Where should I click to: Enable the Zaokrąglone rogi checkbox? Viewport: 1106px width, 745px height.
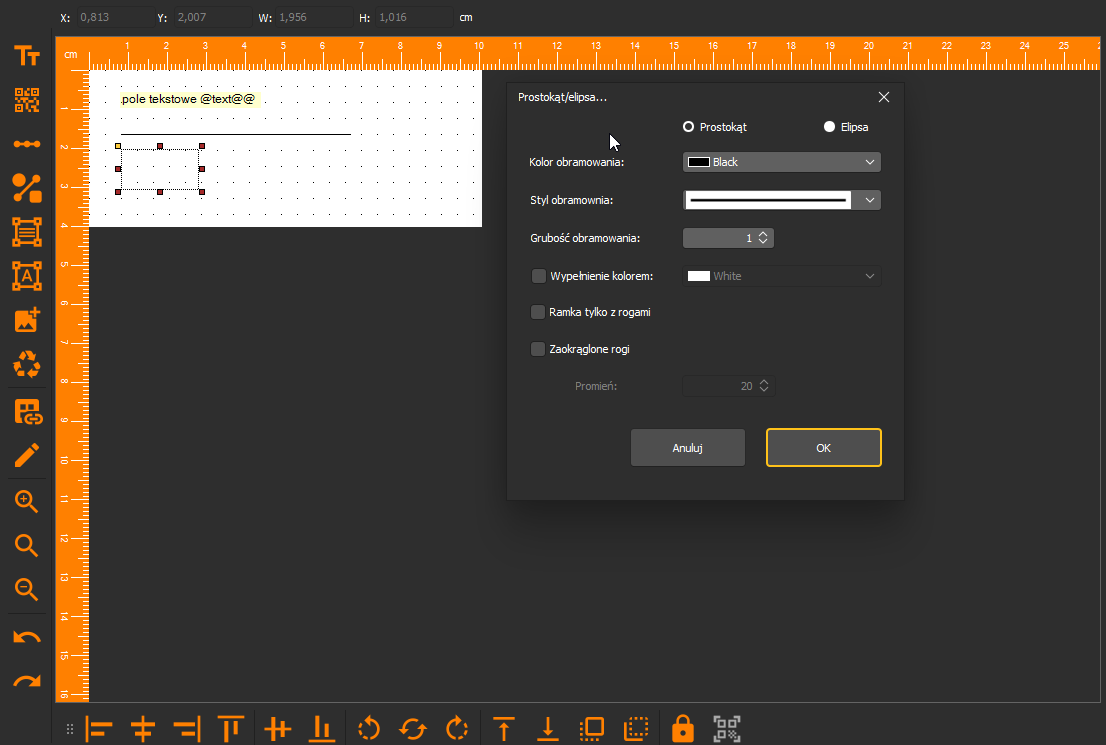coord(537,349)
